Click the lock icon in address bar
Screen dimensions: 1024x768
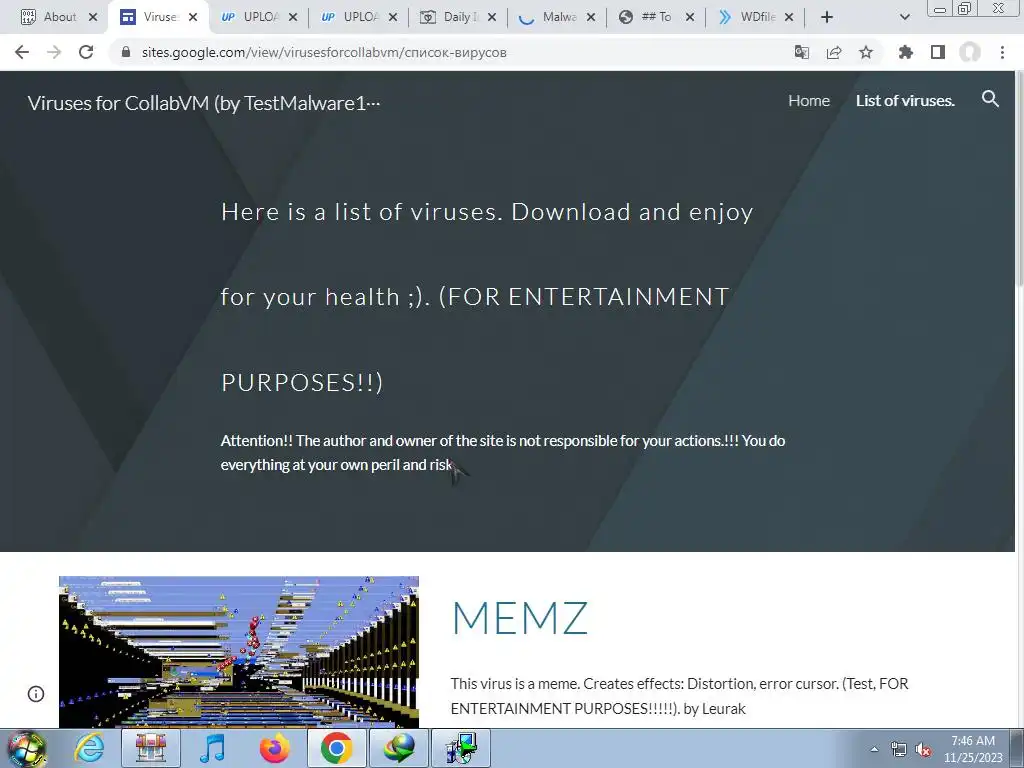tap(126, 52)
